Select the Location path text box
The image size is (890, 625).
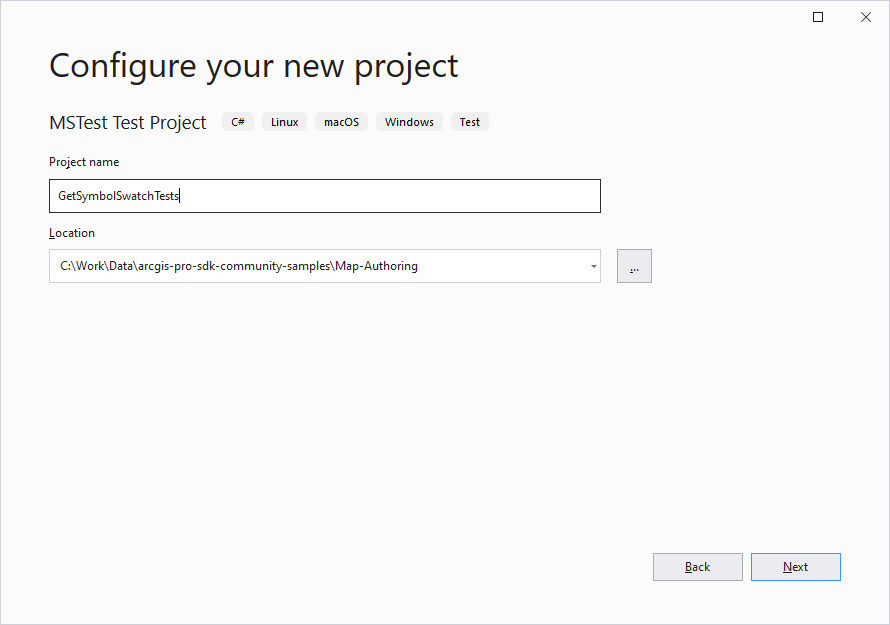(x=300, y=265)
